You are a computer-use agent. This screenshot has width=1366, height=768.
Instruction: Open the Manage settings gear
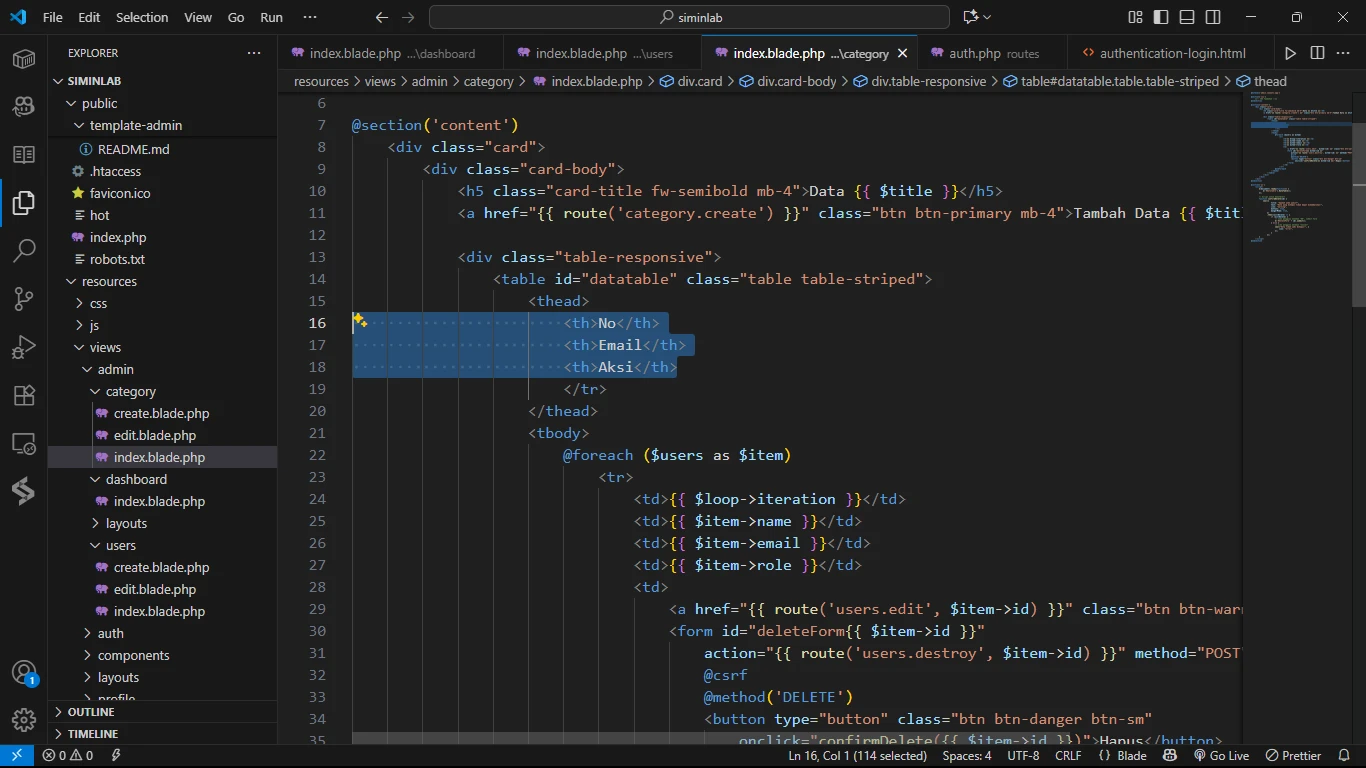24,720
